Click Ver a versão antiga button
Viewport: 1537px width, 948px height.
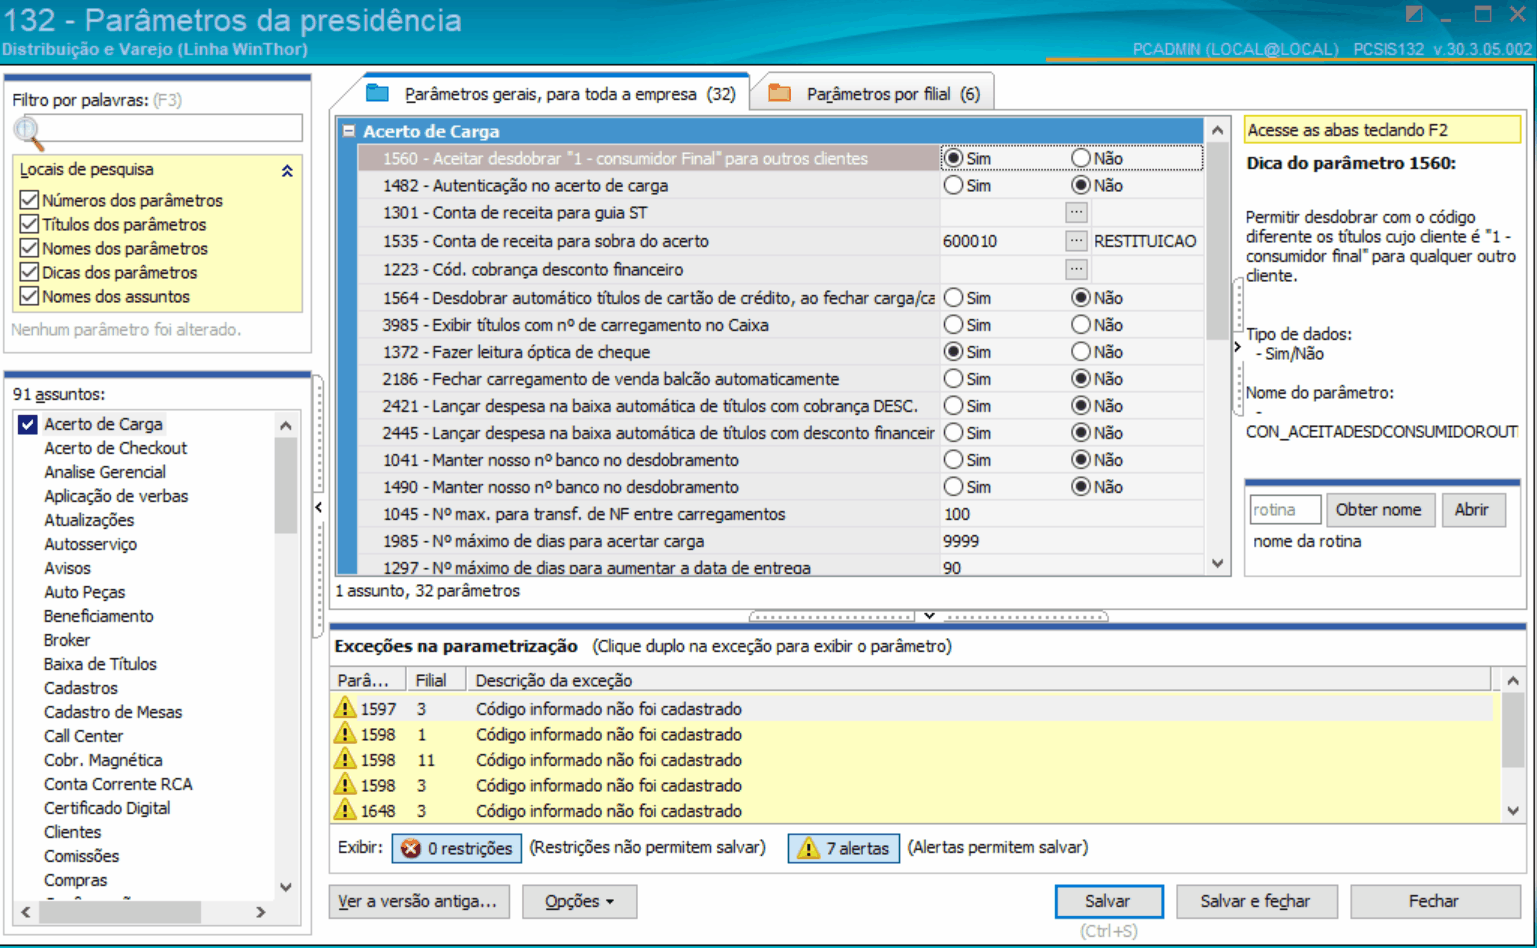point(418,901)
